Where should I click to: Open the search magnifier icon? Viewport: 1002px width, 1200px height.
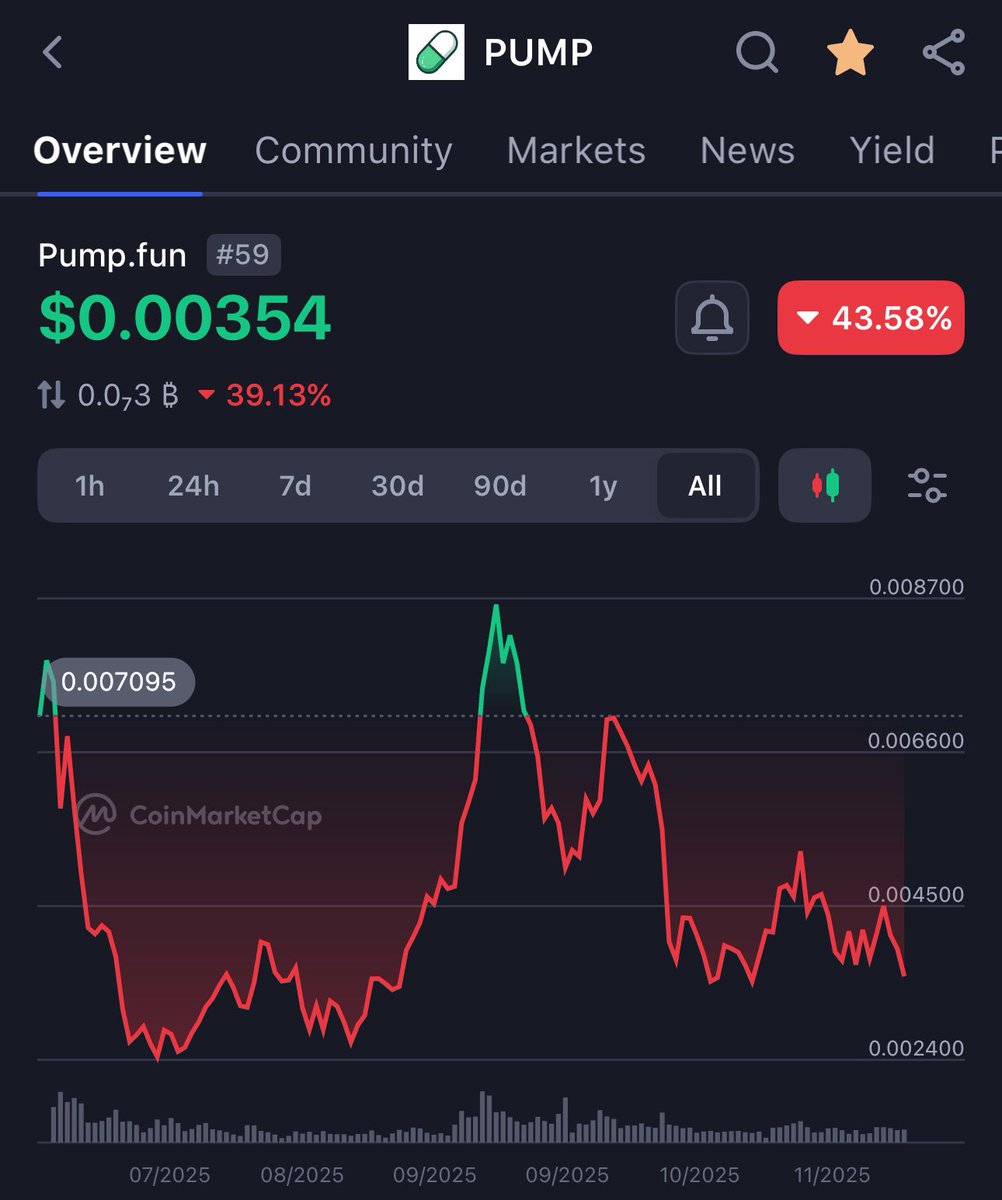click(x=757, y=52)
